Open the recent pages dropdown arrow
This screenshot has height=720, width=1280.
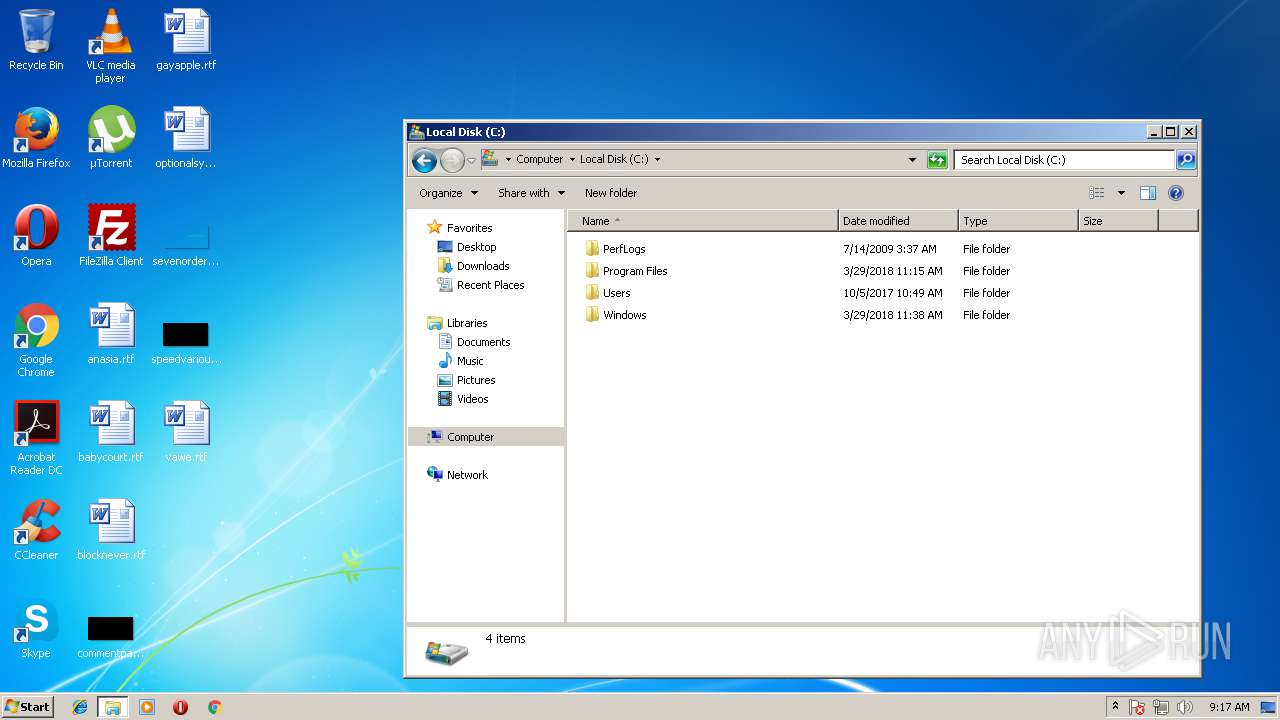tap(471, 160)
